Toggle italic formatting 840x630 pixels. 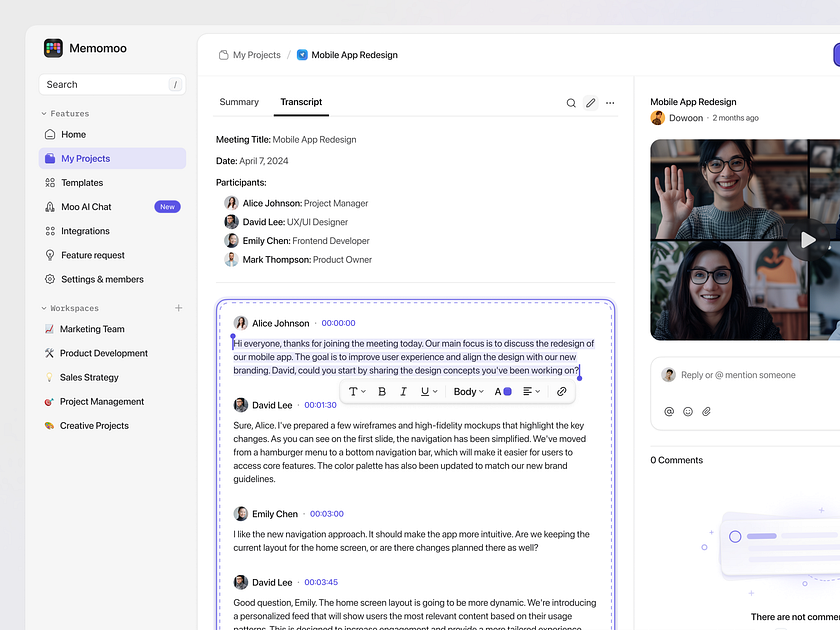pos(404,392)
